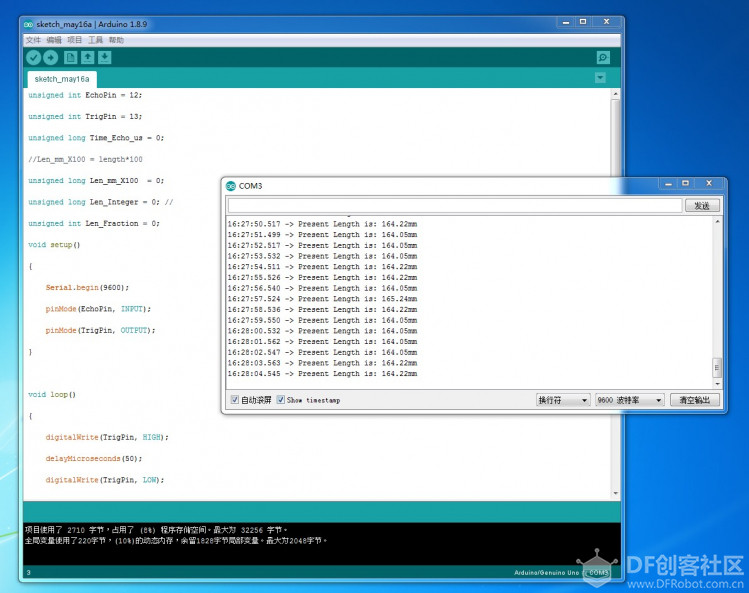Click the comment '//Len_mm_X100 = length*100'
The height and width of the screenshot is (593, 749).
86,160
